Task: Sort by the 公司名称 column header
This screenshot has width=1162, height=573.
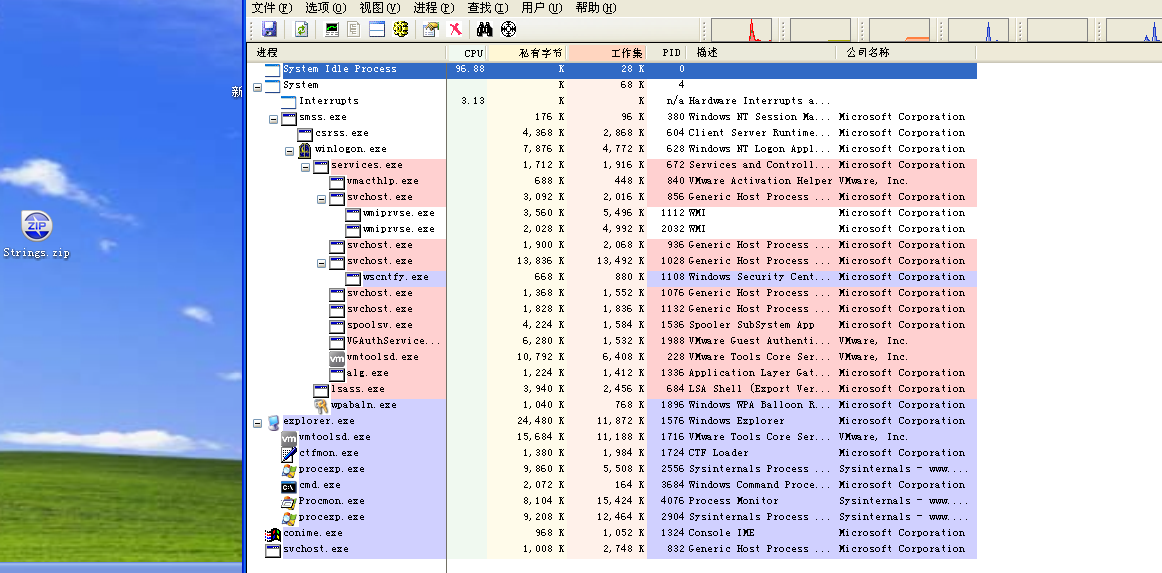Action: click(906, 53)
